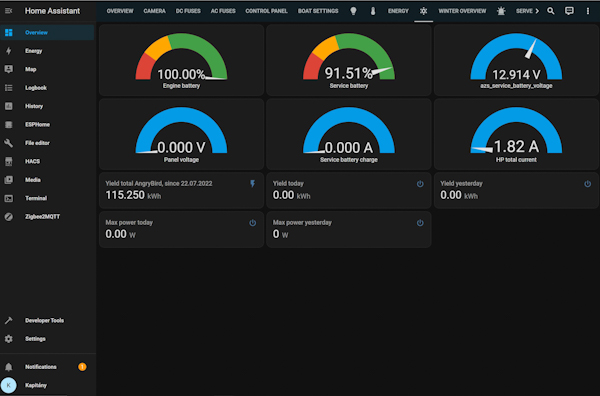Open the Kapitány user profile avatar

8,385
